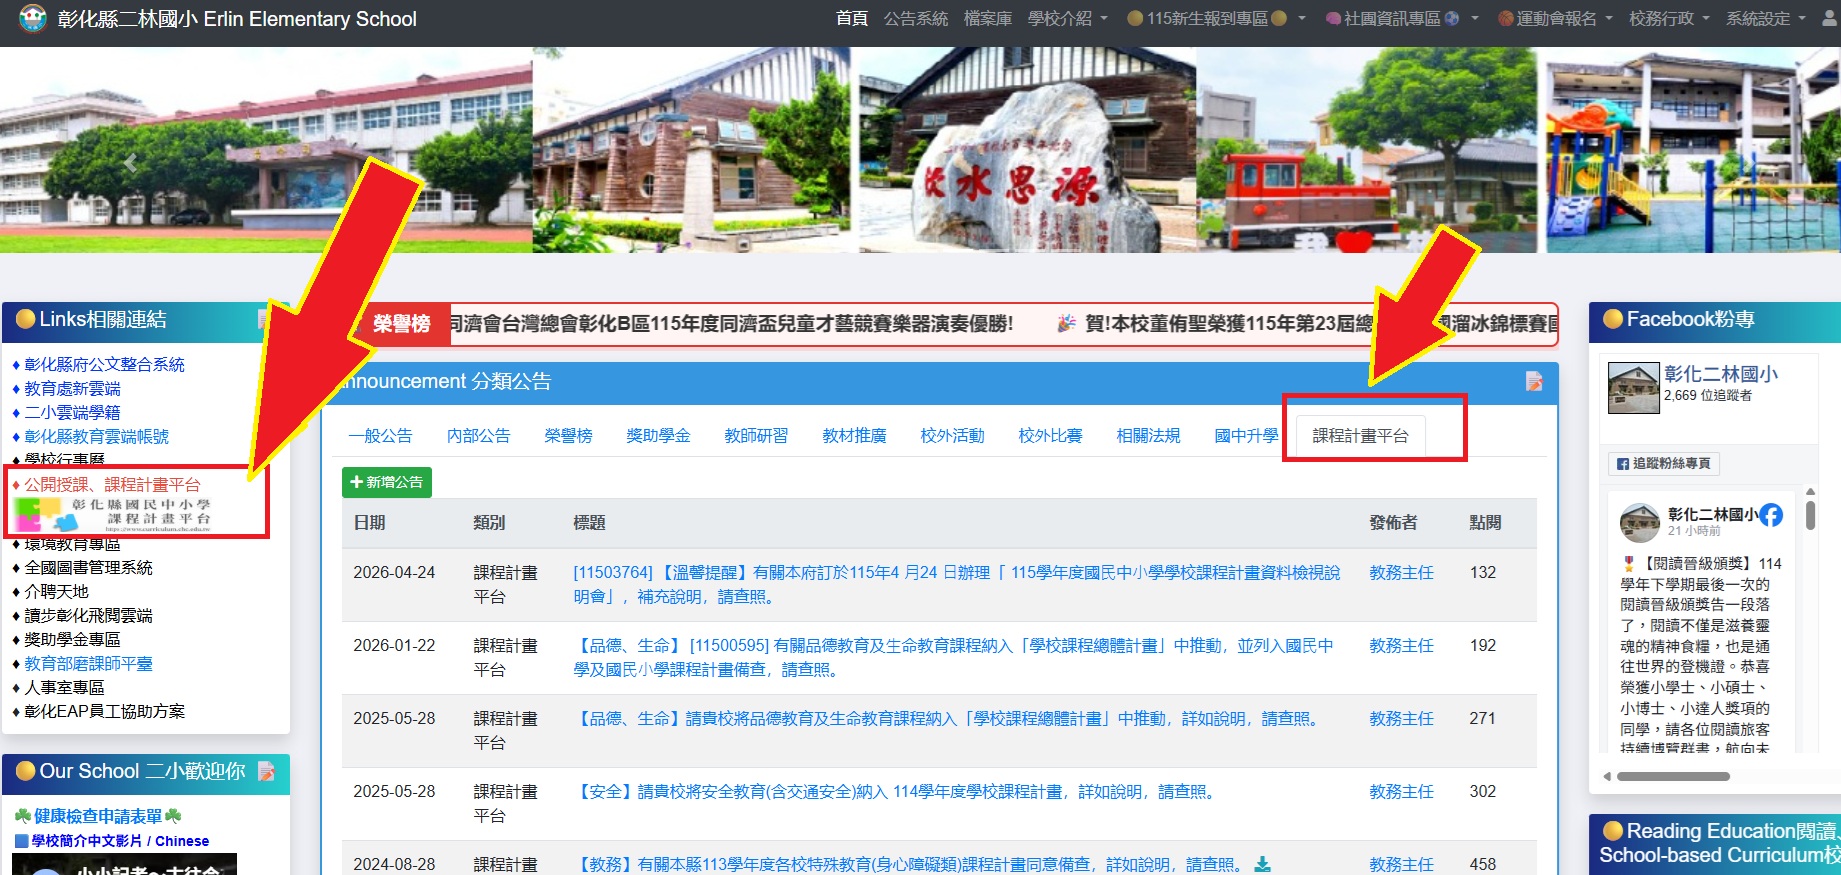The image size is (1841, 875).
Task: Click the download icon on the 2024-08-28 announcement
Action: coord(1263,864)
